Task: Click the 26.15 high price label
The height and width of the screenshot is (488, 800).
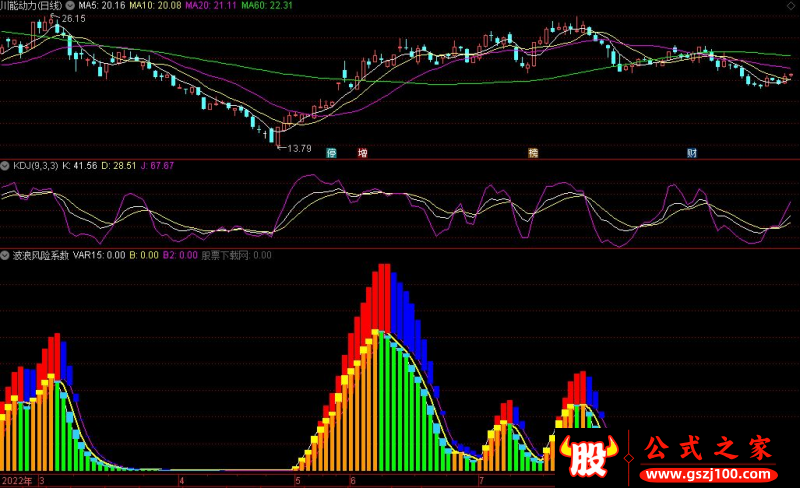Action: pyautogui.click(x=71, y=19)
